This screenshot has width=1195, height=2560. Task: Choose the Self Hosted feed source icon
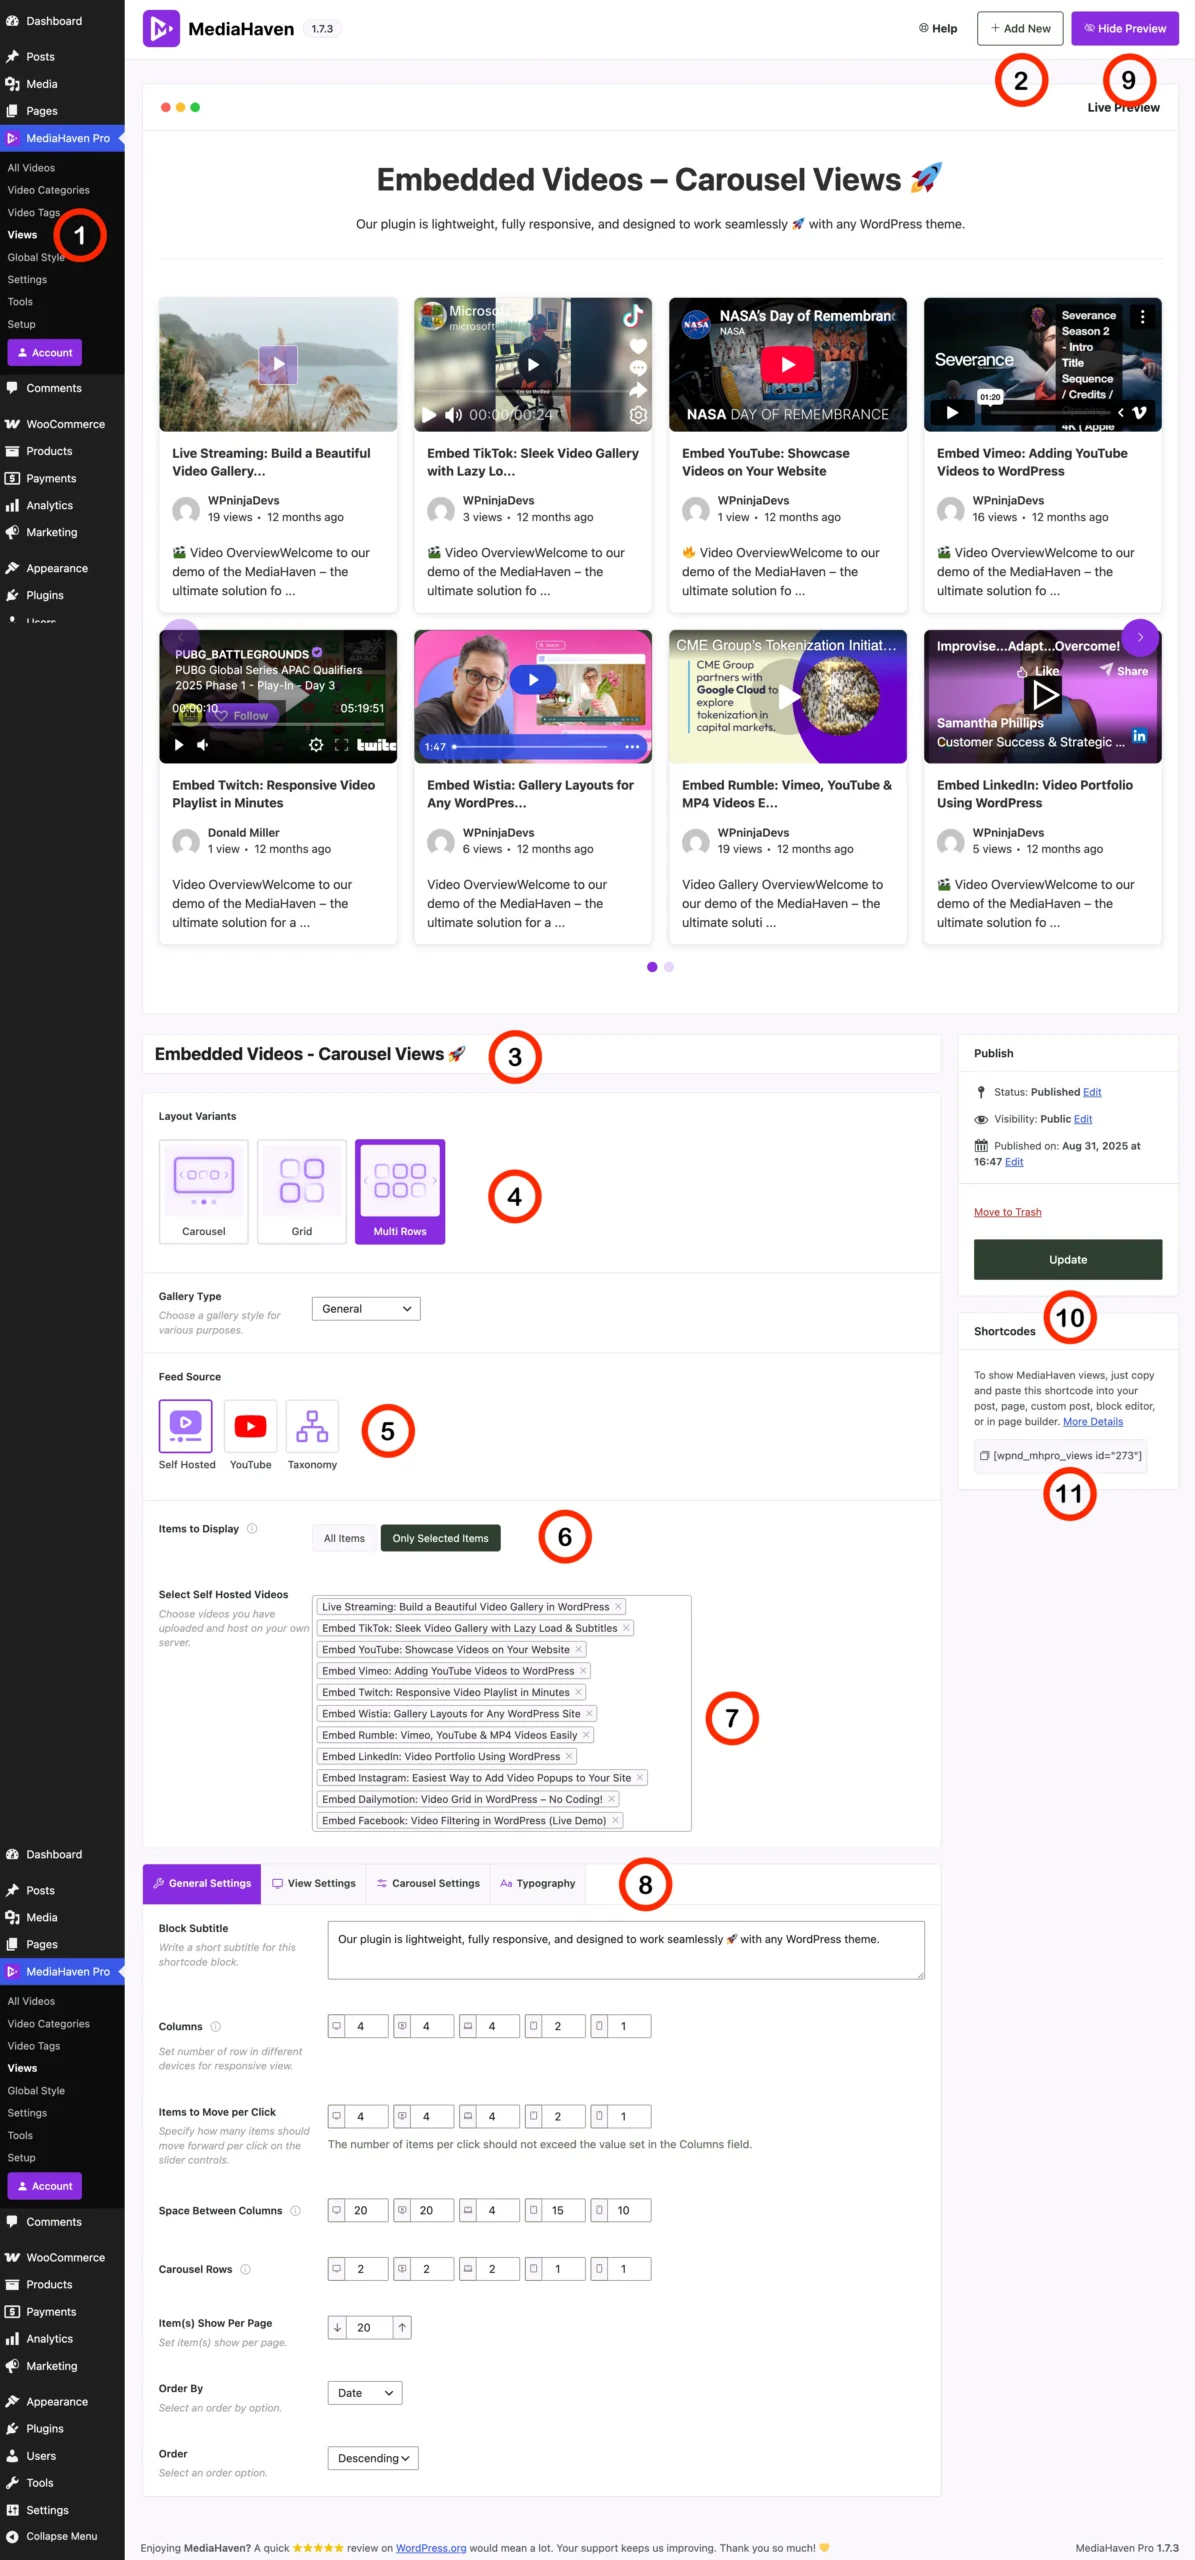point(186,1425)
